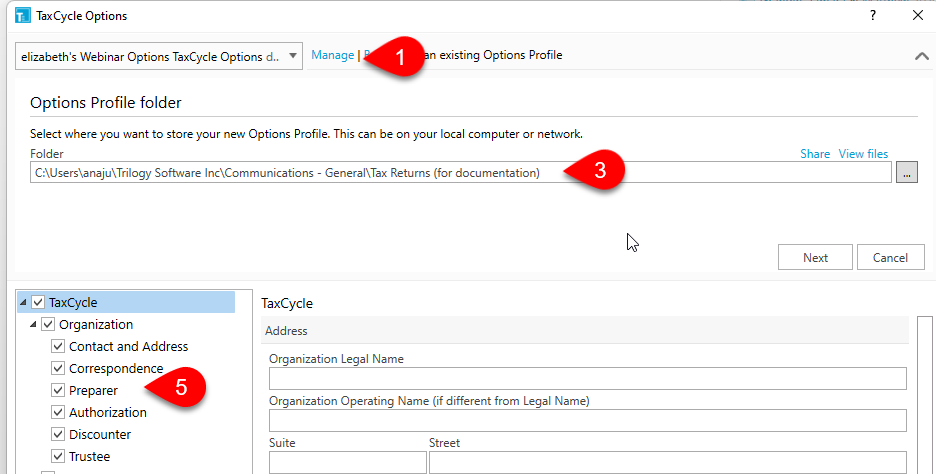This screenshot has width=936, height=474.
Task: Click the Organization Legal Name field
Action: [x=587, y=378]
